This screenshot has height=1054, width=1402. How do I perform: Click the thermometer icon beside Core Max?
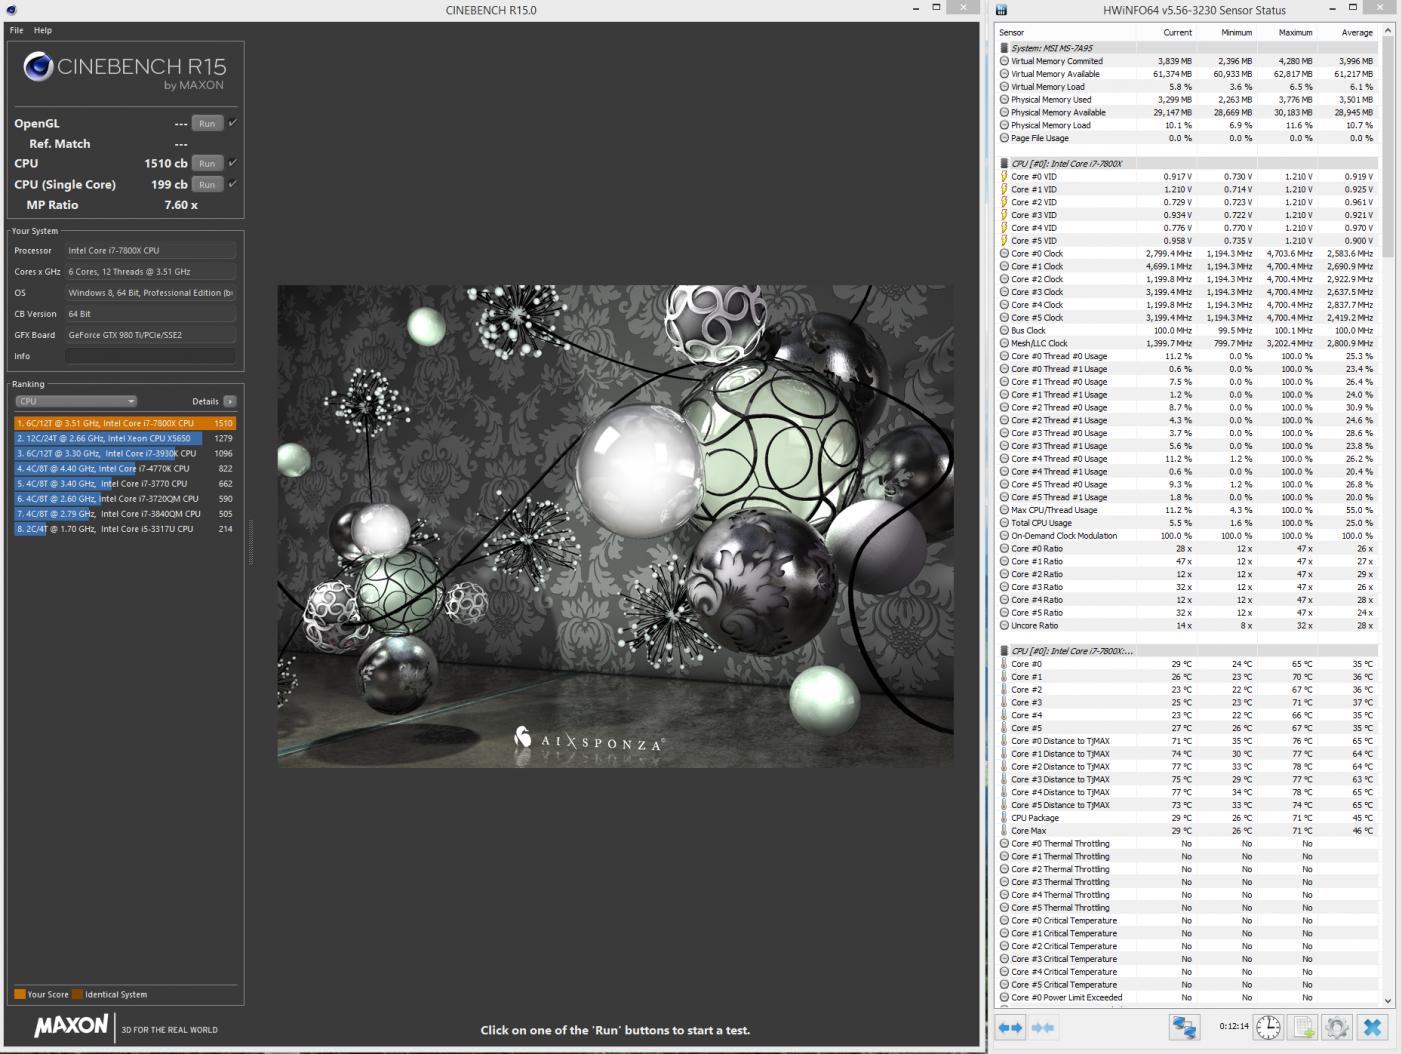pos(1004,830)
